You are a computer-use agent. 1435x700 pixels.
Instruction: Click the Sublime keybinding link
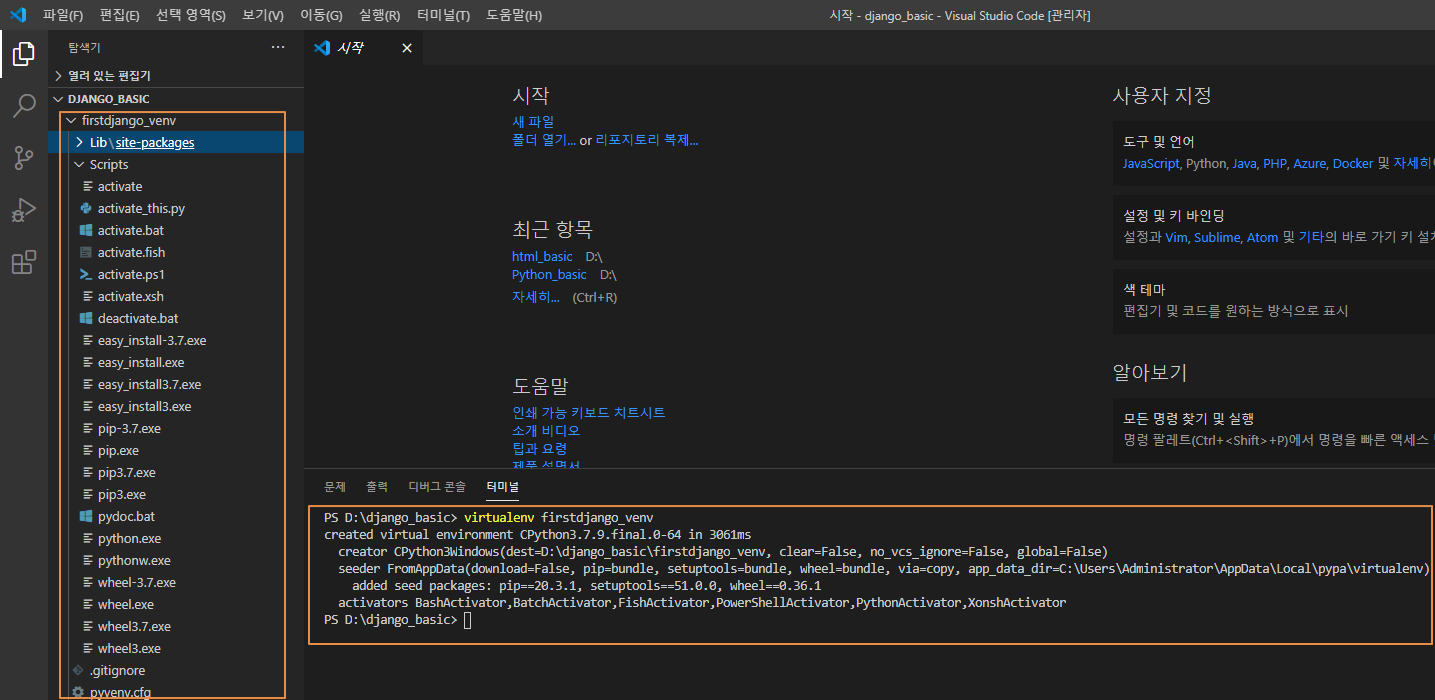1217,237
